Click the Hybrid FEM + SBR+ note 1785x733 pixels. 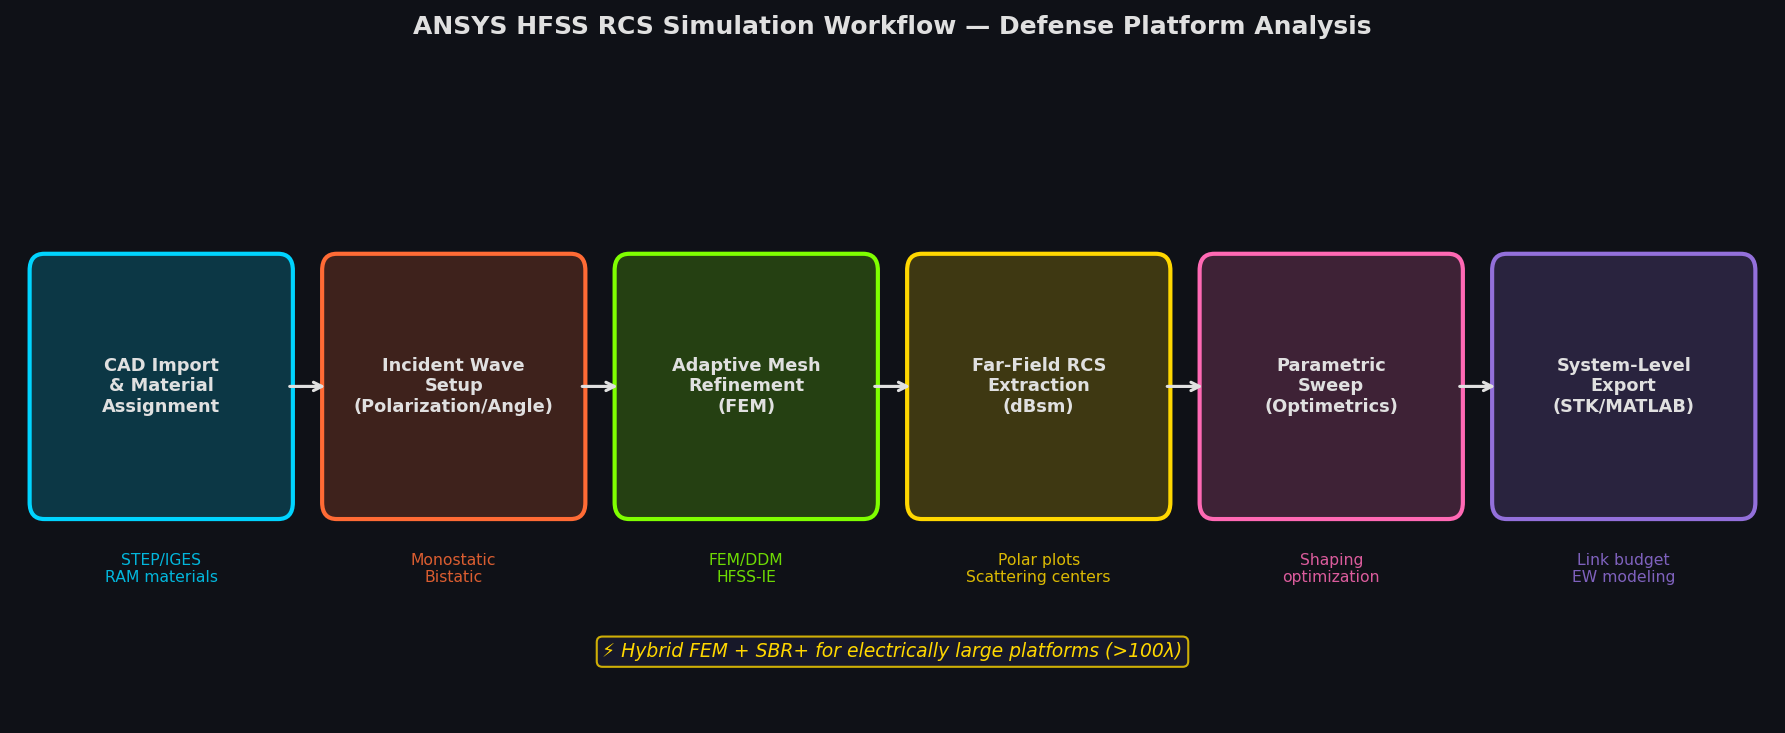[892, 651]
